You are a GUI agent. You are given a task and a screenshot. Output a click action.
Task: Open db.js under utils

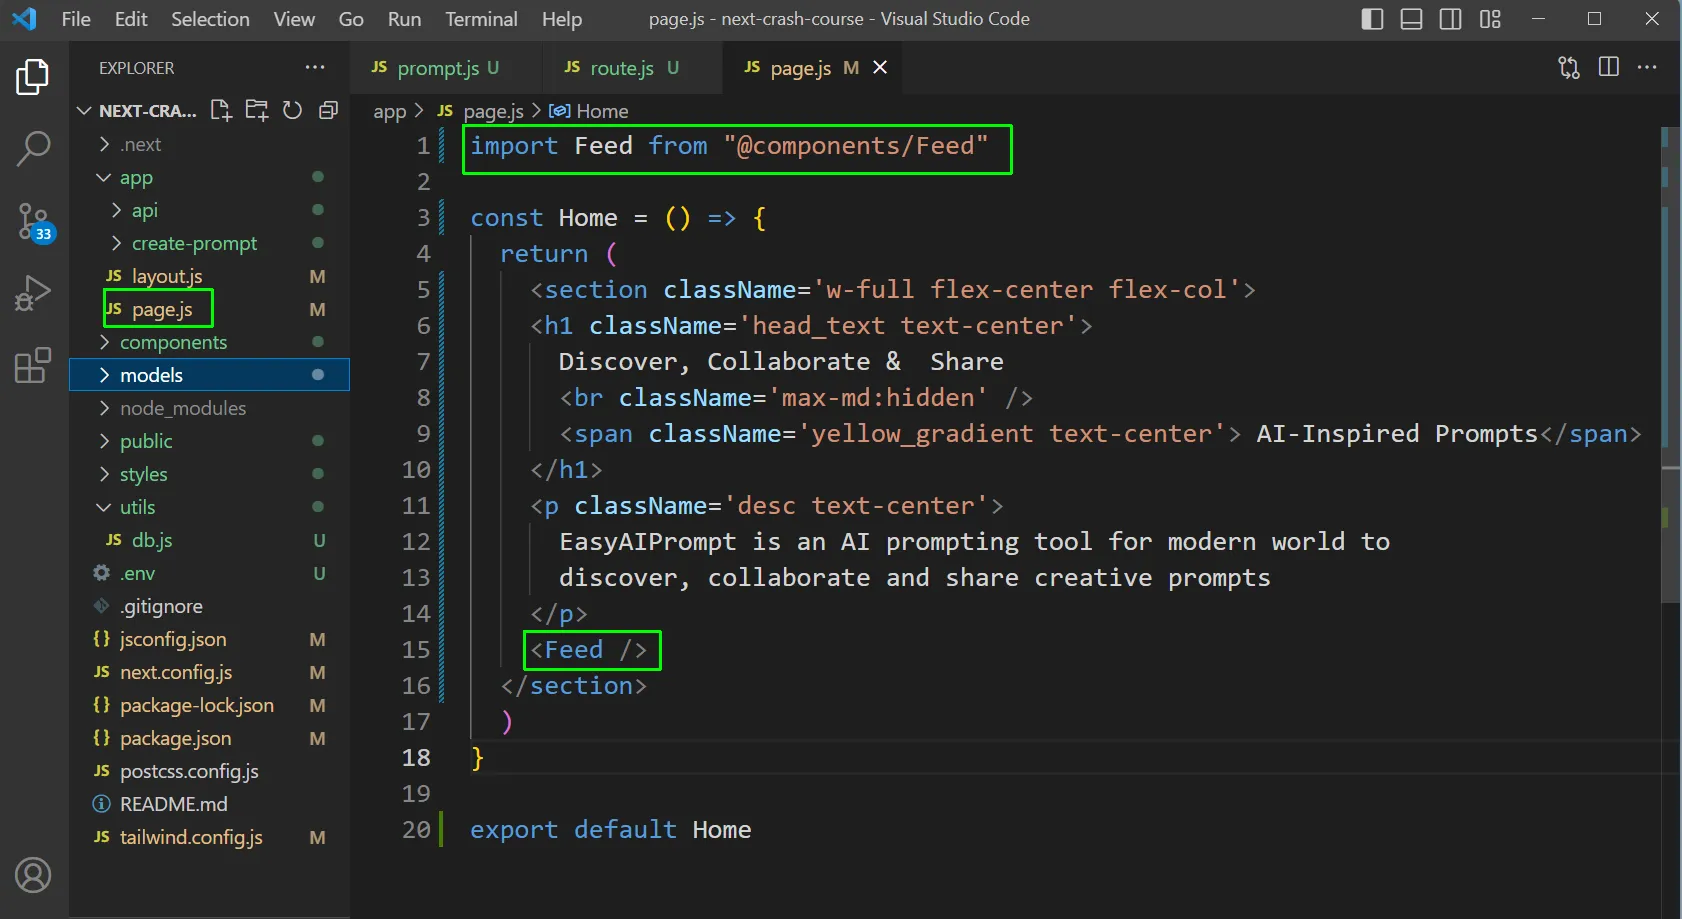click(x=210, y=540)
